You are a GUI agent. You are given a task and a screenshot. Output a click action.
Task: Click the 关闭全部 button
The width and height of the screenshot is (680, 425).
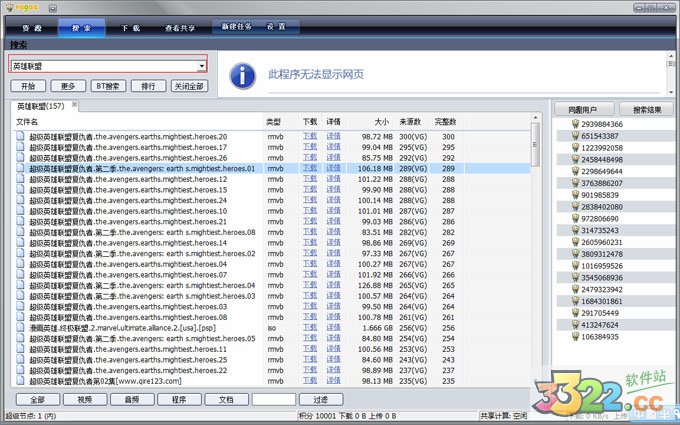point(187,86)
